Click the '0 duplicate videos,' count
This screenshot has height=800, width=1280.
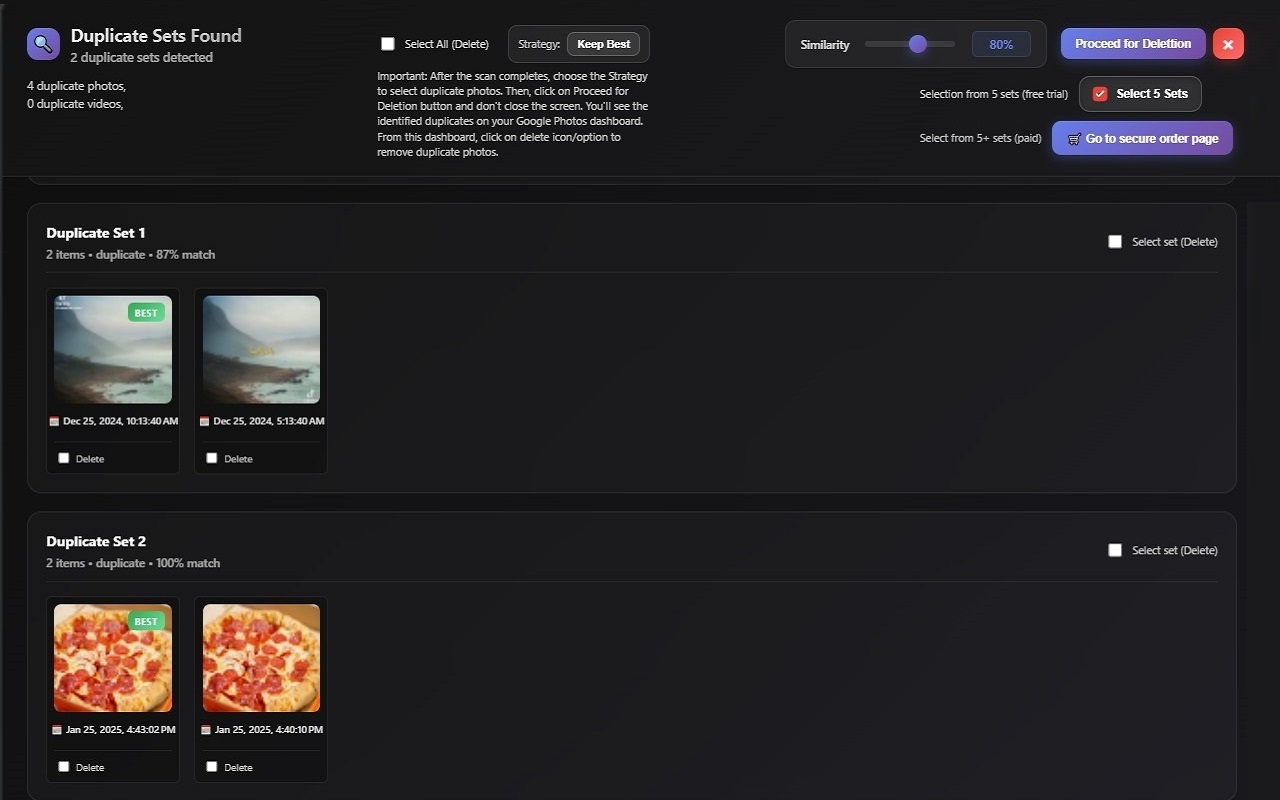coord(76,104)
